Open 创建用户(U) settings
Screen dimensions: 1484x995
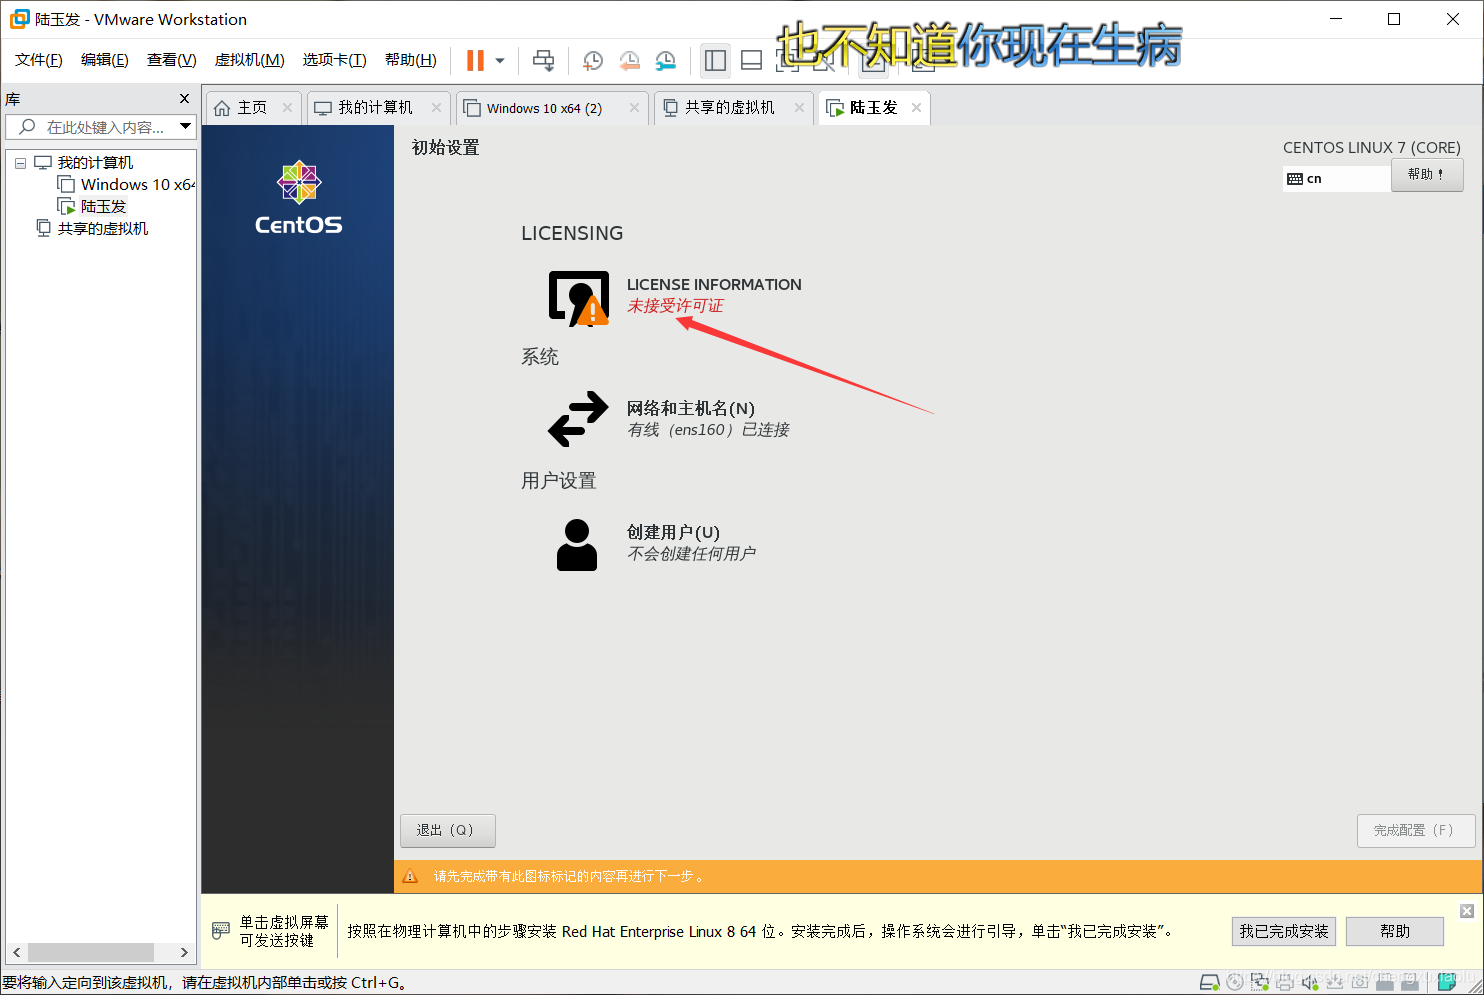pyautogui.click(x=673, y=532)
